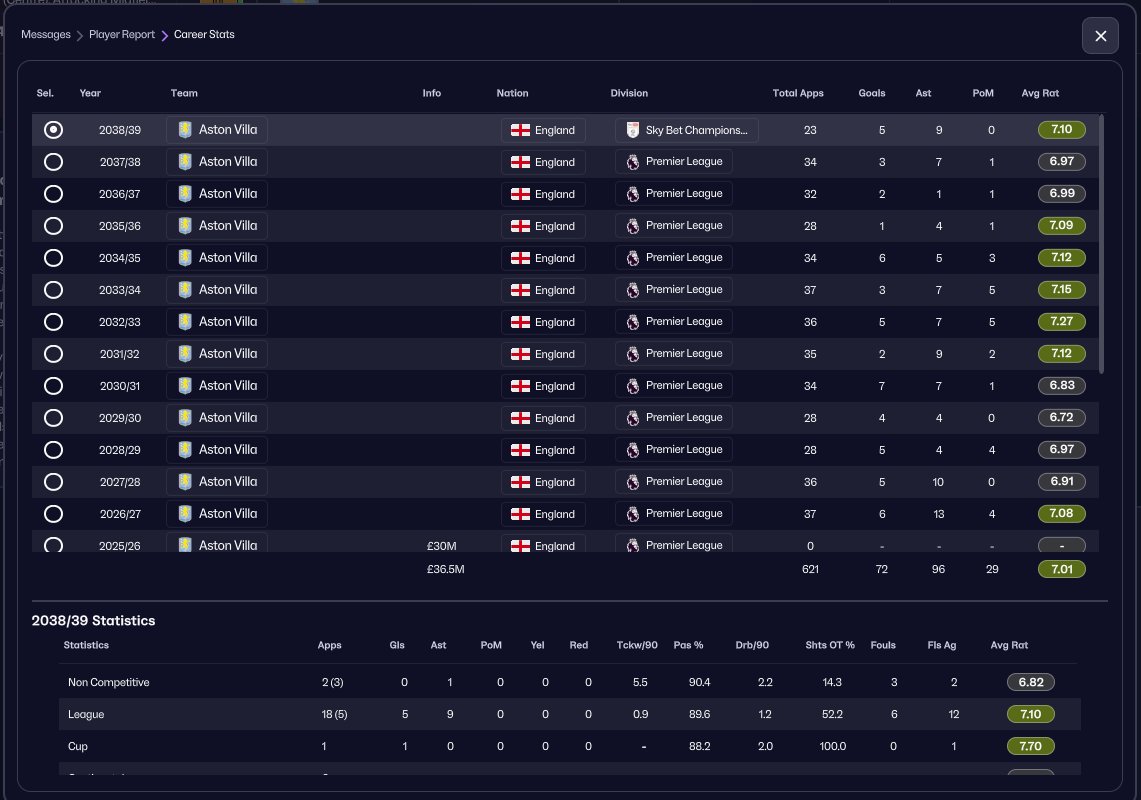Click Aston Villa crest in 2026/27 row

[x=185, y=514]
